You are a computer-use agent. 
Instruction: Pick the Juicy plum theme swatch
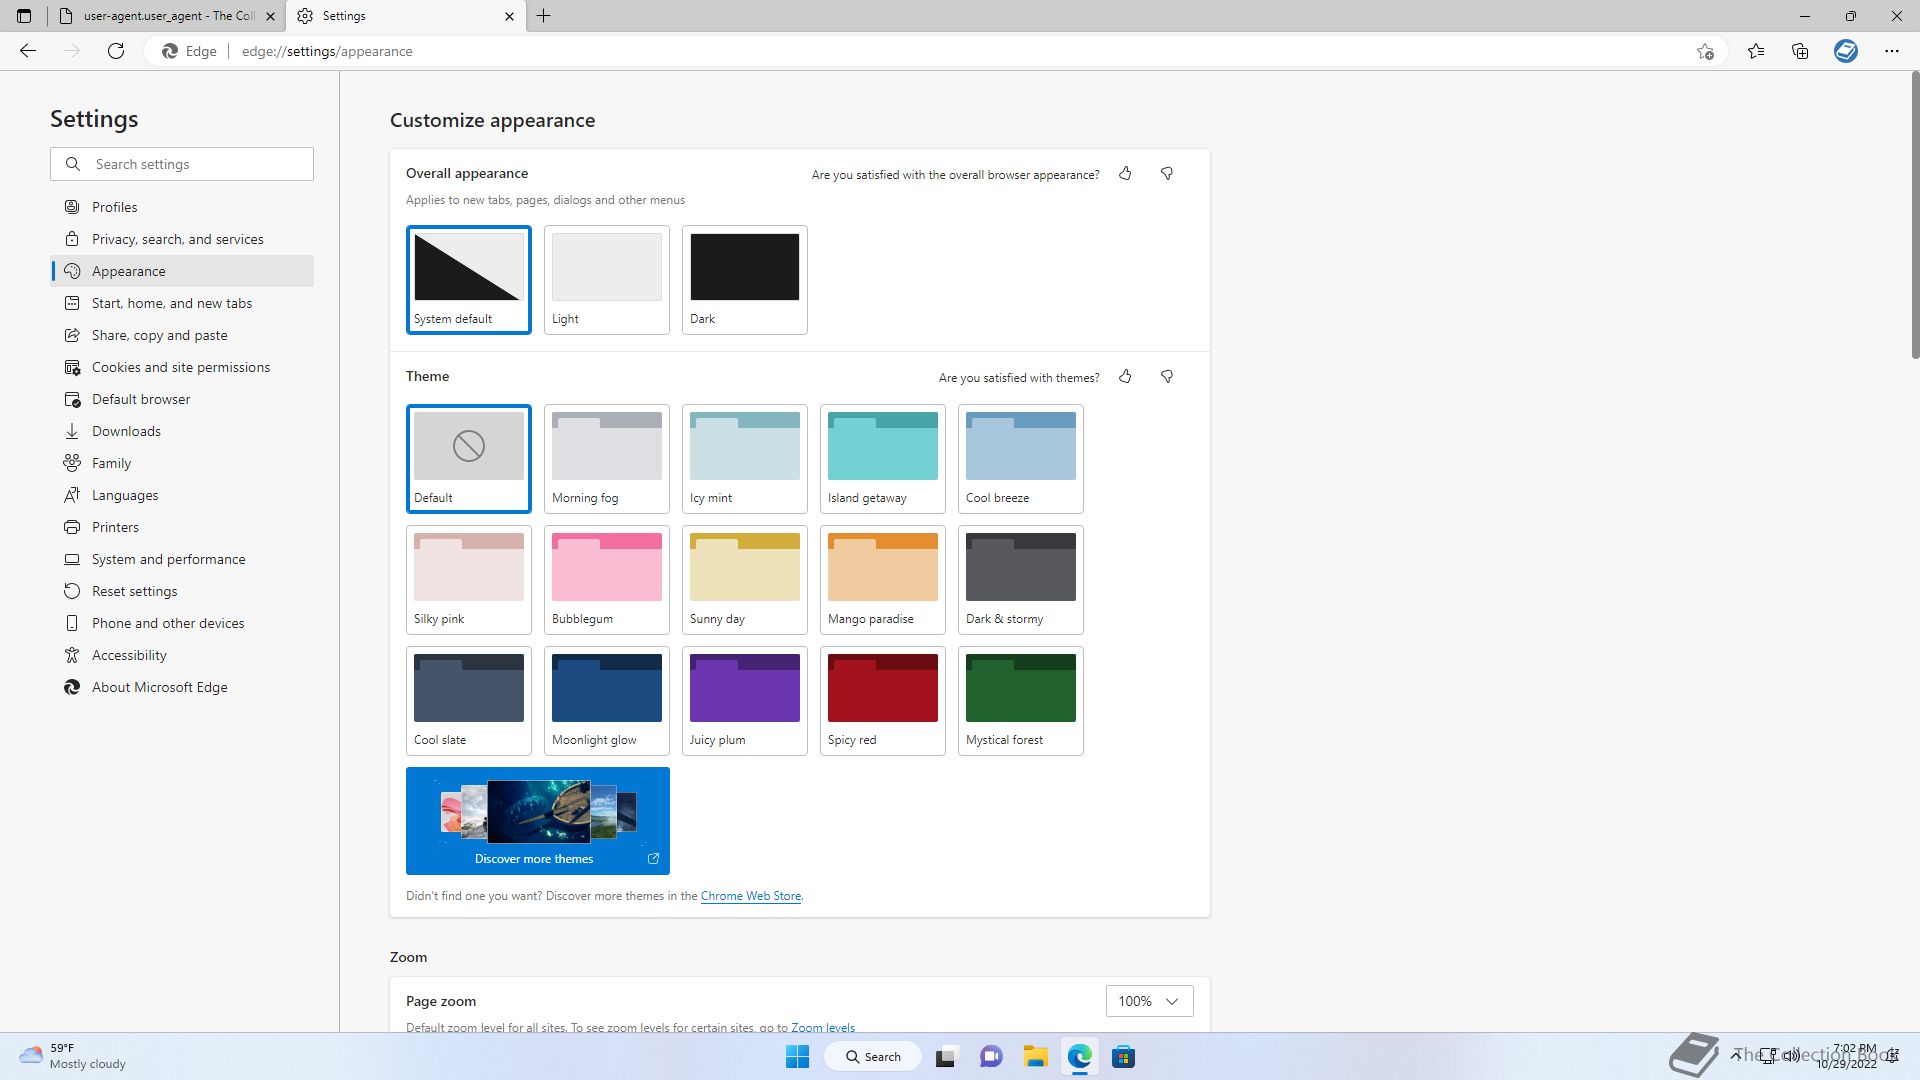(744, 700)
